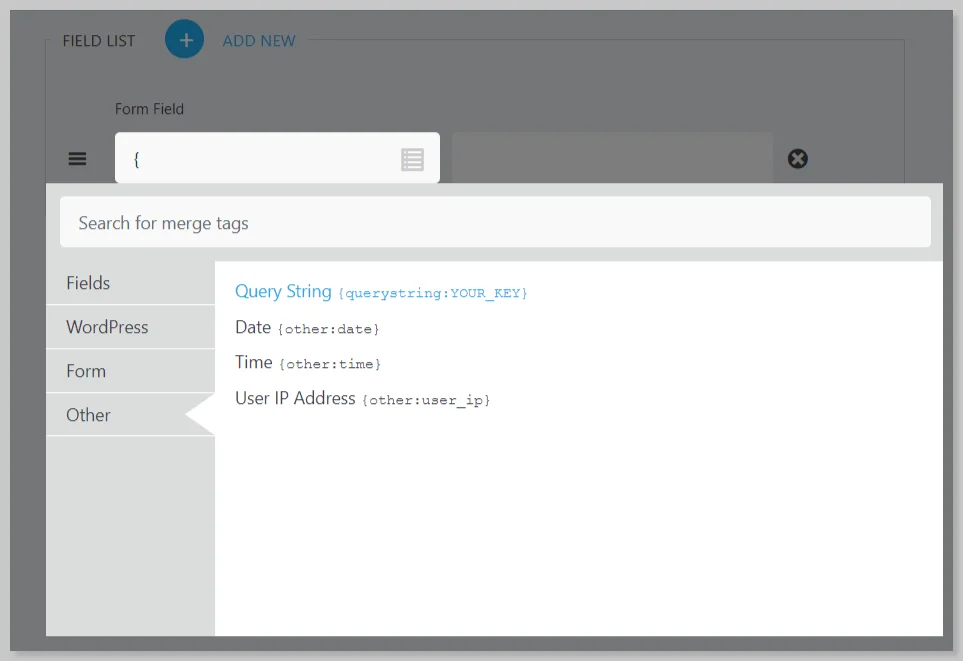Viewport: 963px width, 661px height.
Task: Click the ADD NEW text link
Action: tap(259, 41)
